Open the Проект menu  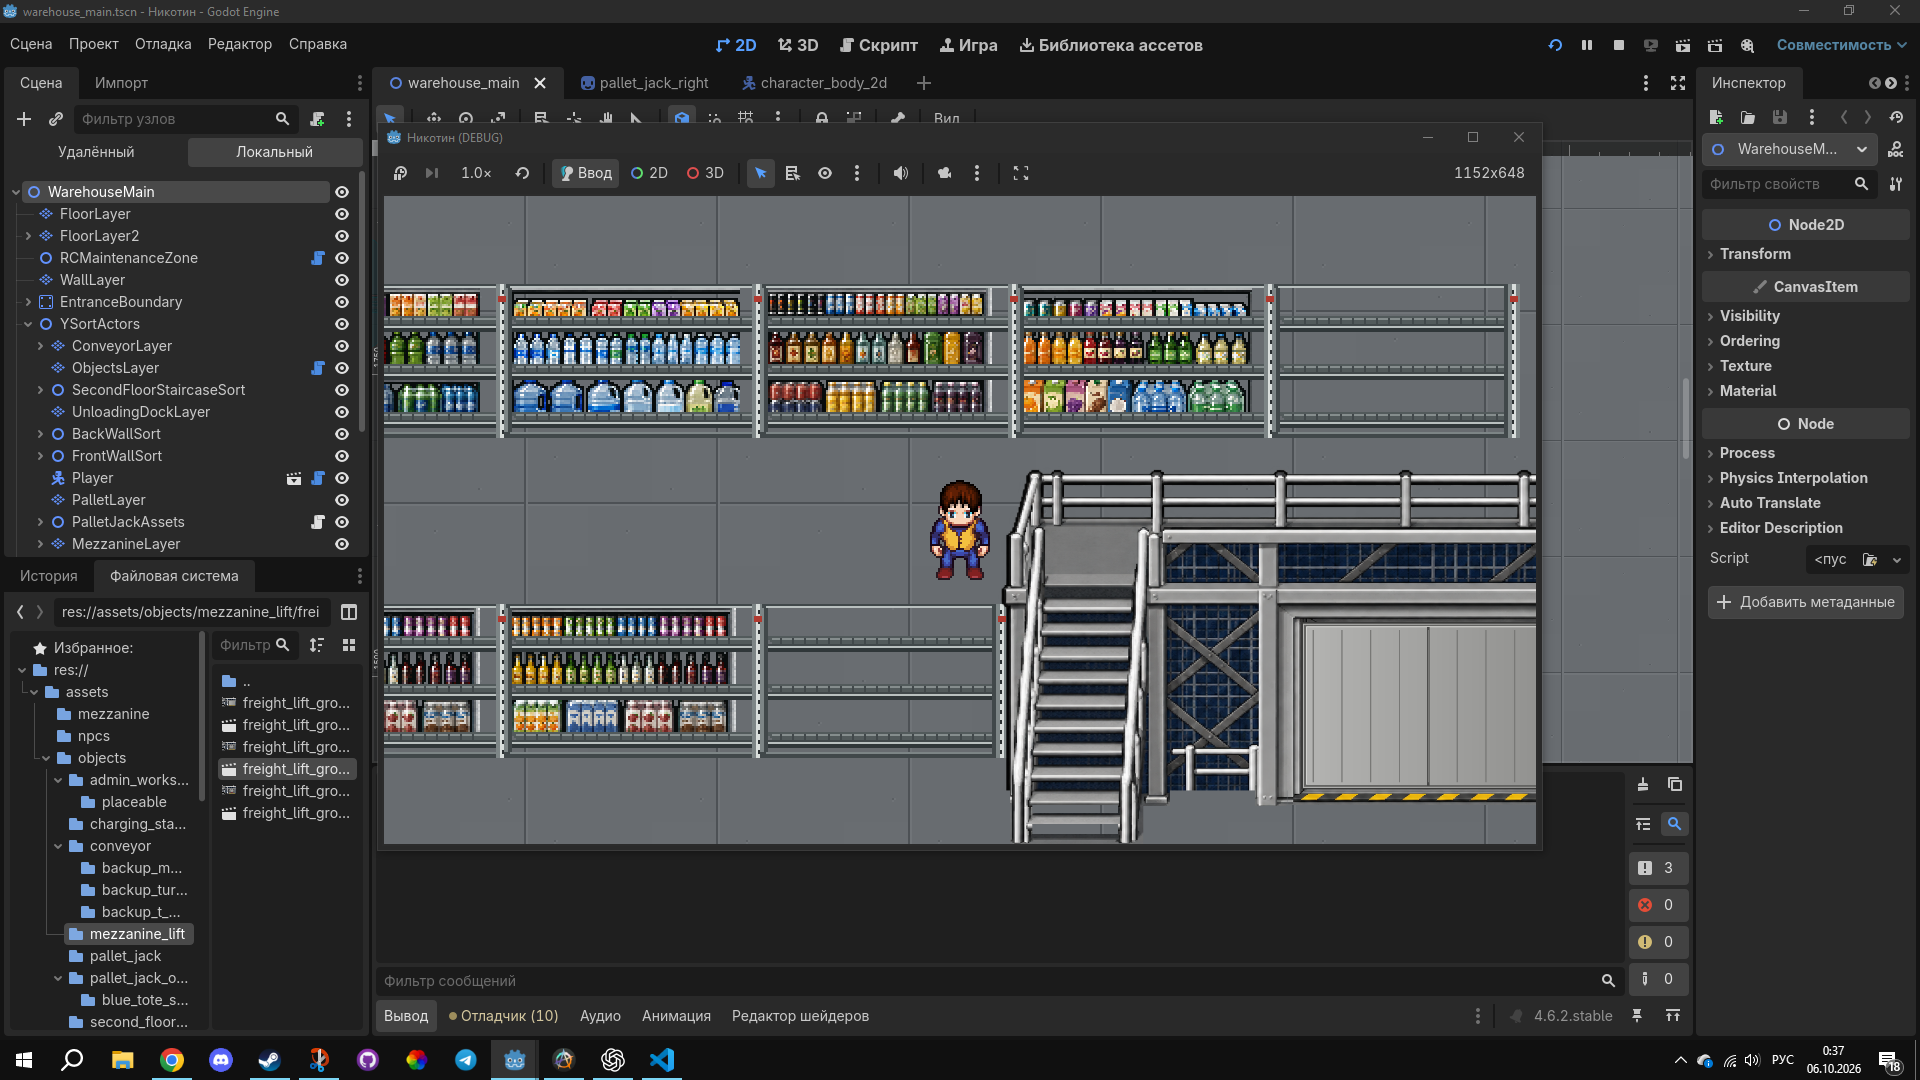(94, 44)
